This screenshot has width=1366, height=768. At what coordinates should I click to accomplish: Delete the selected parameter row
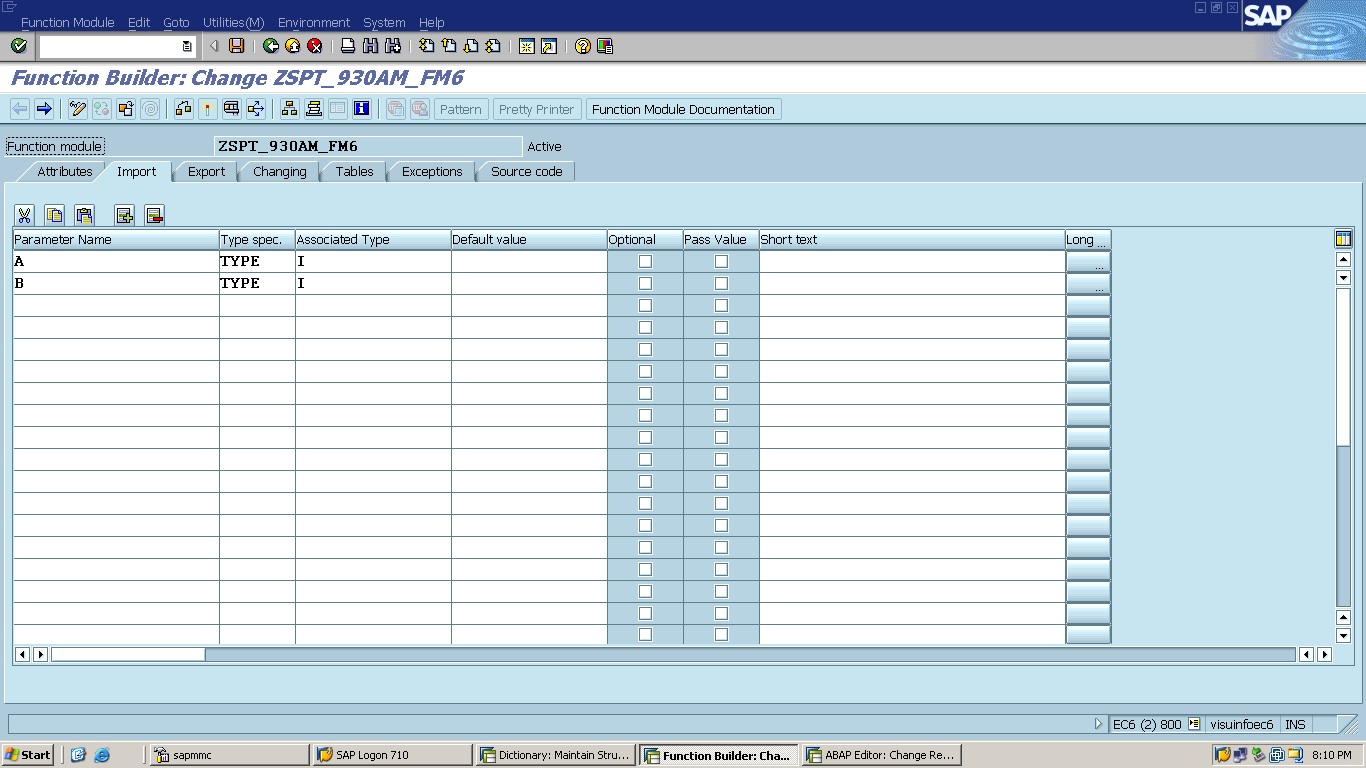(154, 215)
